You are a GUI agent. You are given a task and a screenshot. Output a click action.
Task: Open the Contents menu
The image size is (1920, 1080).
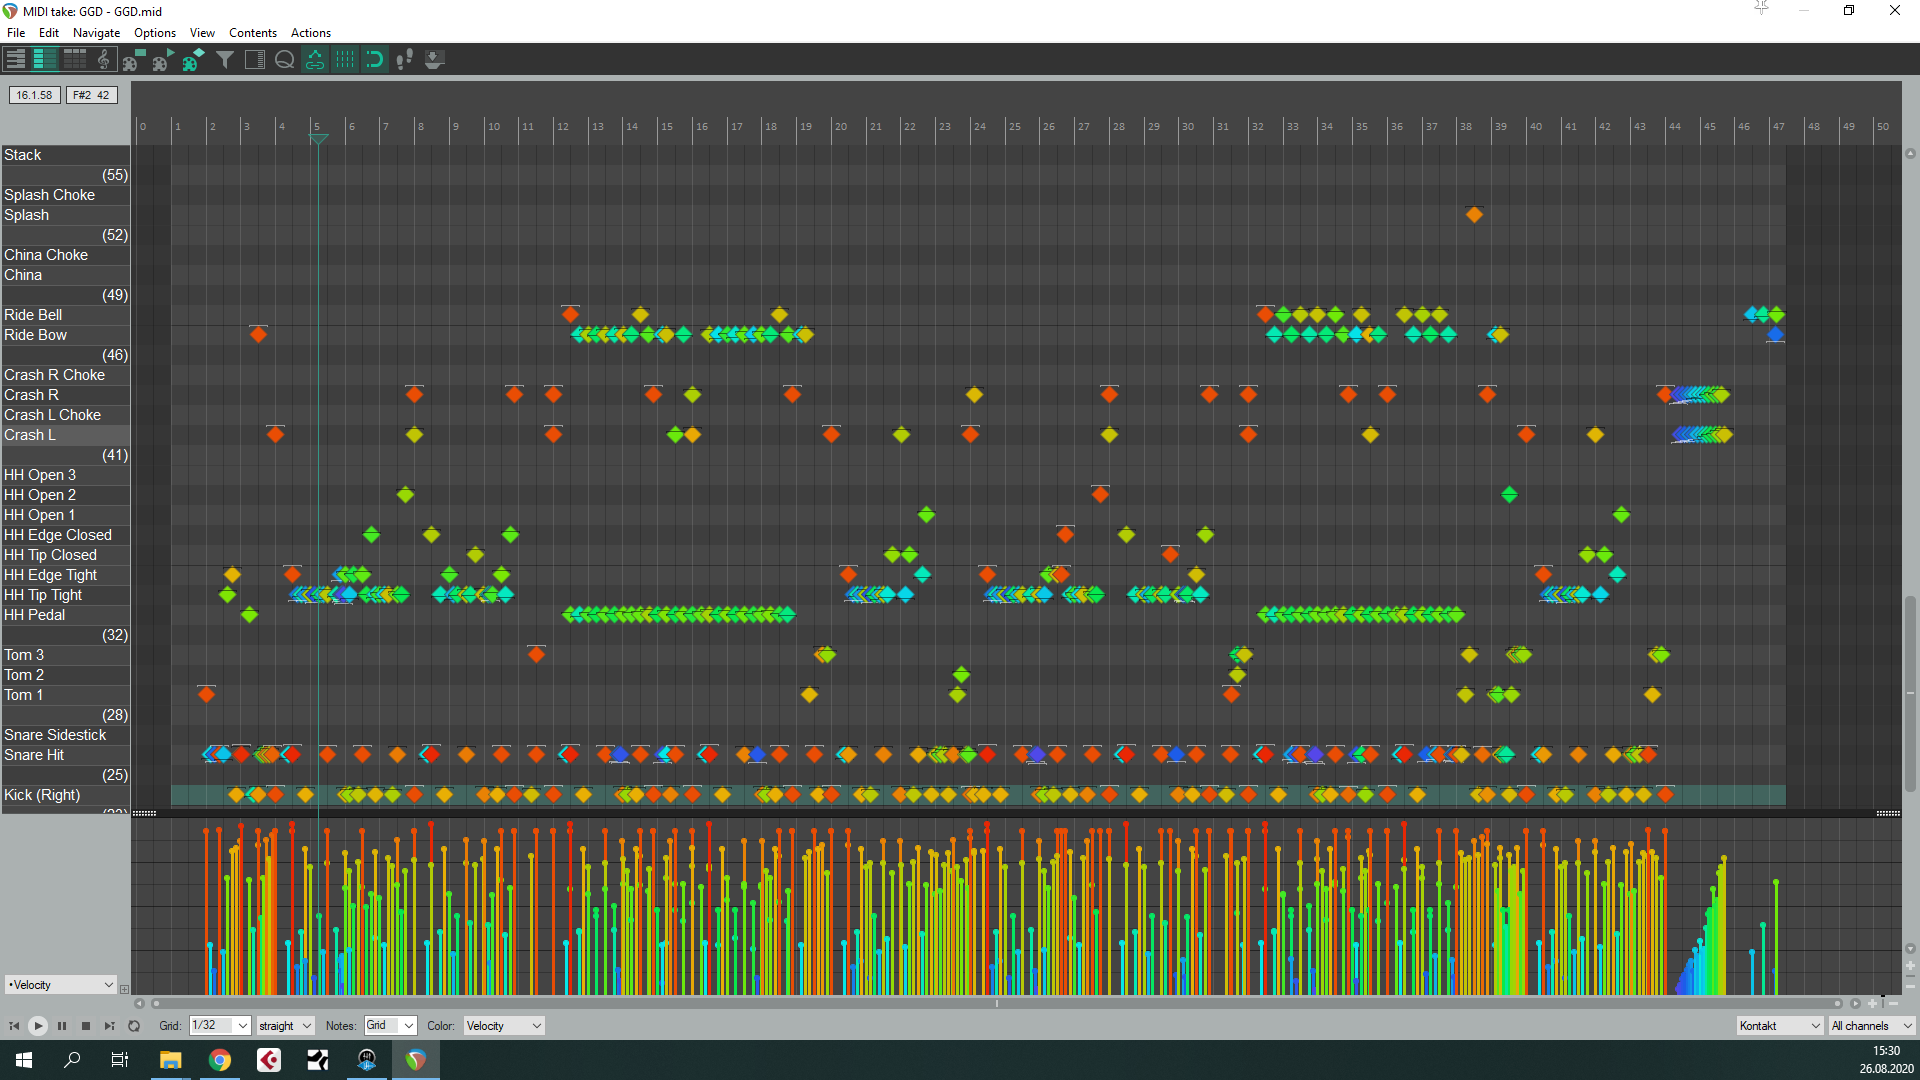click(252, 33)
